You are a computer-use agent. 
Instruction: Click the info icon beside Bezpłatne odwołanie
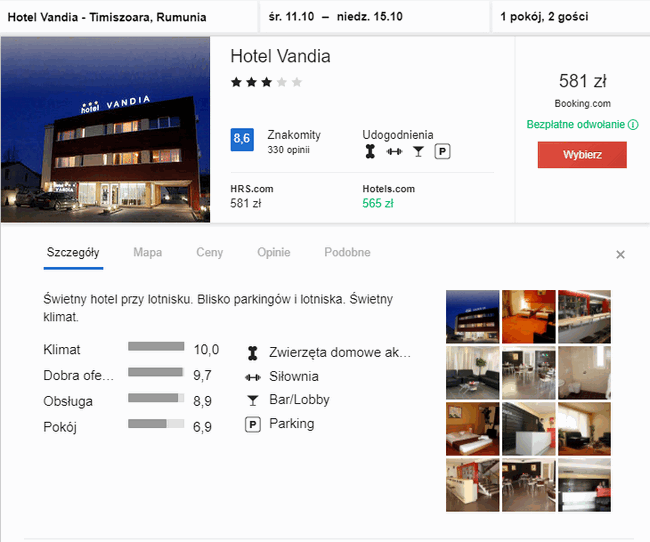[633, 125]
